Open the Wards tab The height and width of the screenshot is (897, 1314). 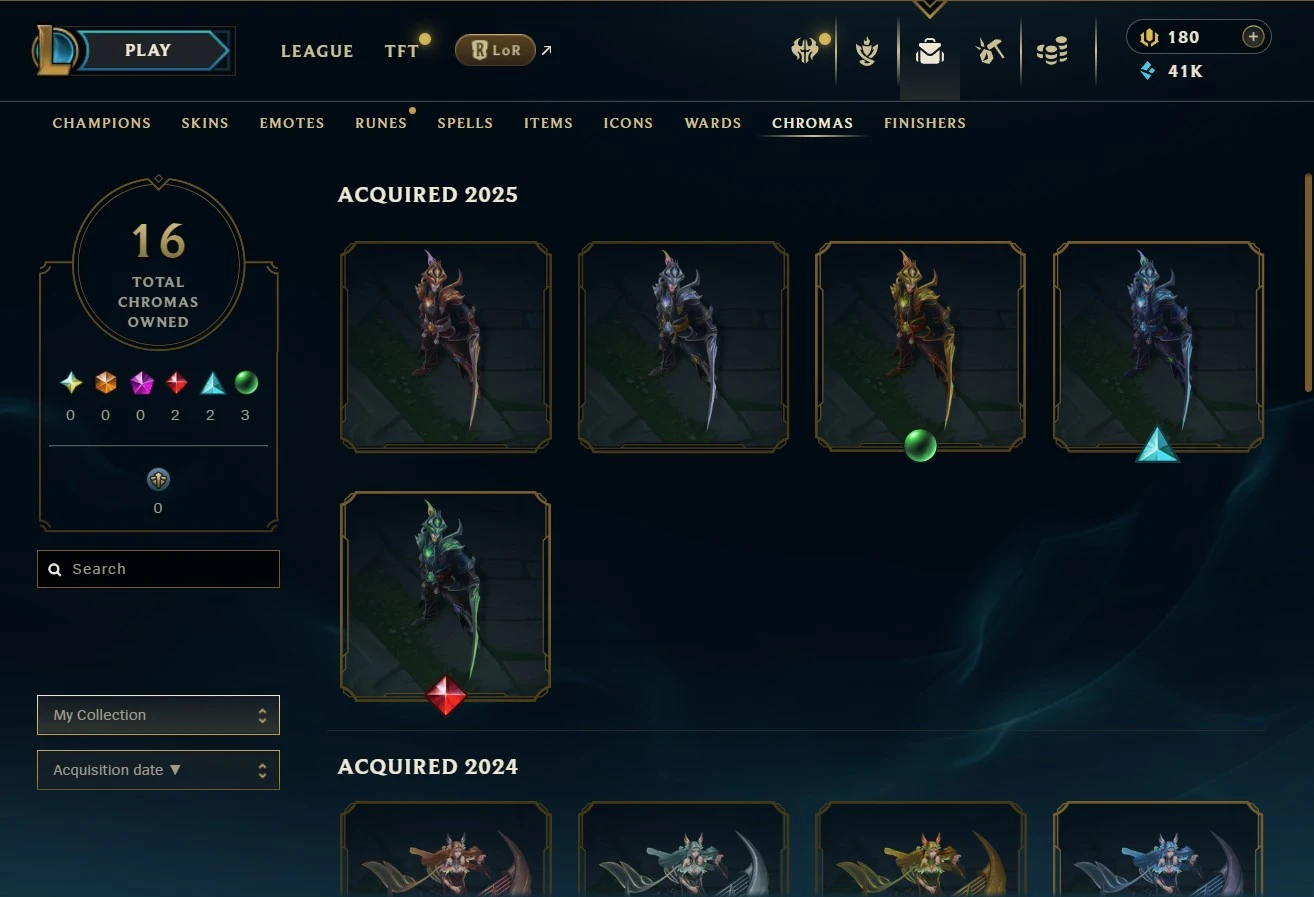[x=713, y=123]
